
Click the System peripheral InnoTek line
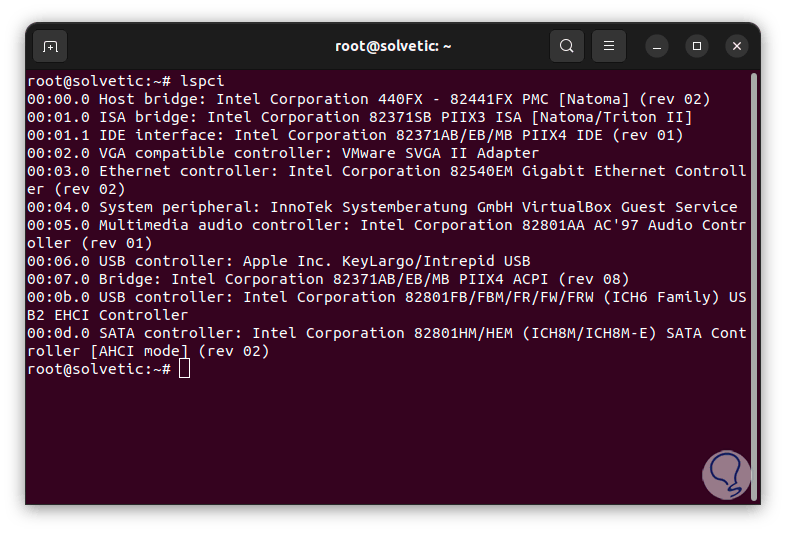click(382, 207)
